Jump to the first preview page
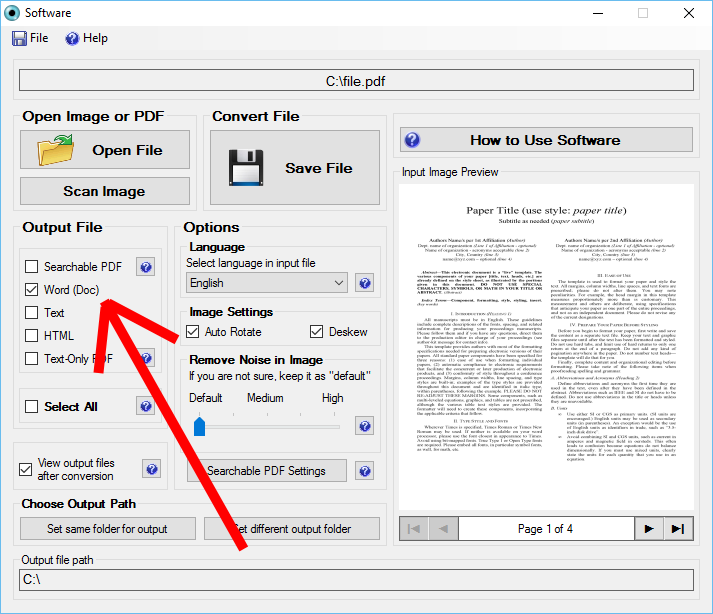The width and height of the screenshot is (713, 614). point(414,528)
